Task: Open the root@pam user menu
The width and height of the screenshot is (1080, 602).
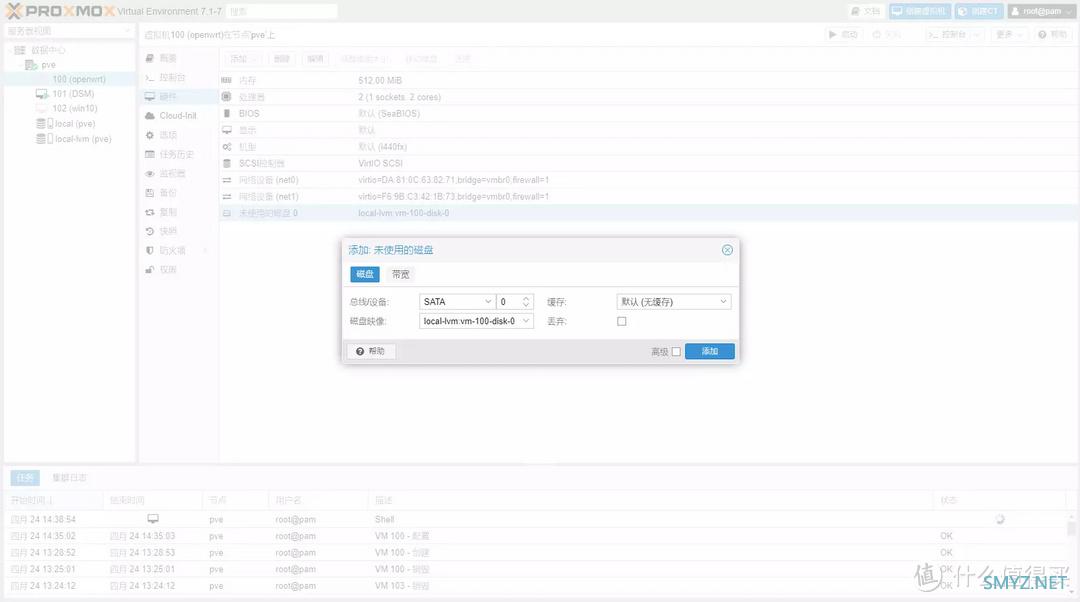Action: click(x=1042, y=11)
